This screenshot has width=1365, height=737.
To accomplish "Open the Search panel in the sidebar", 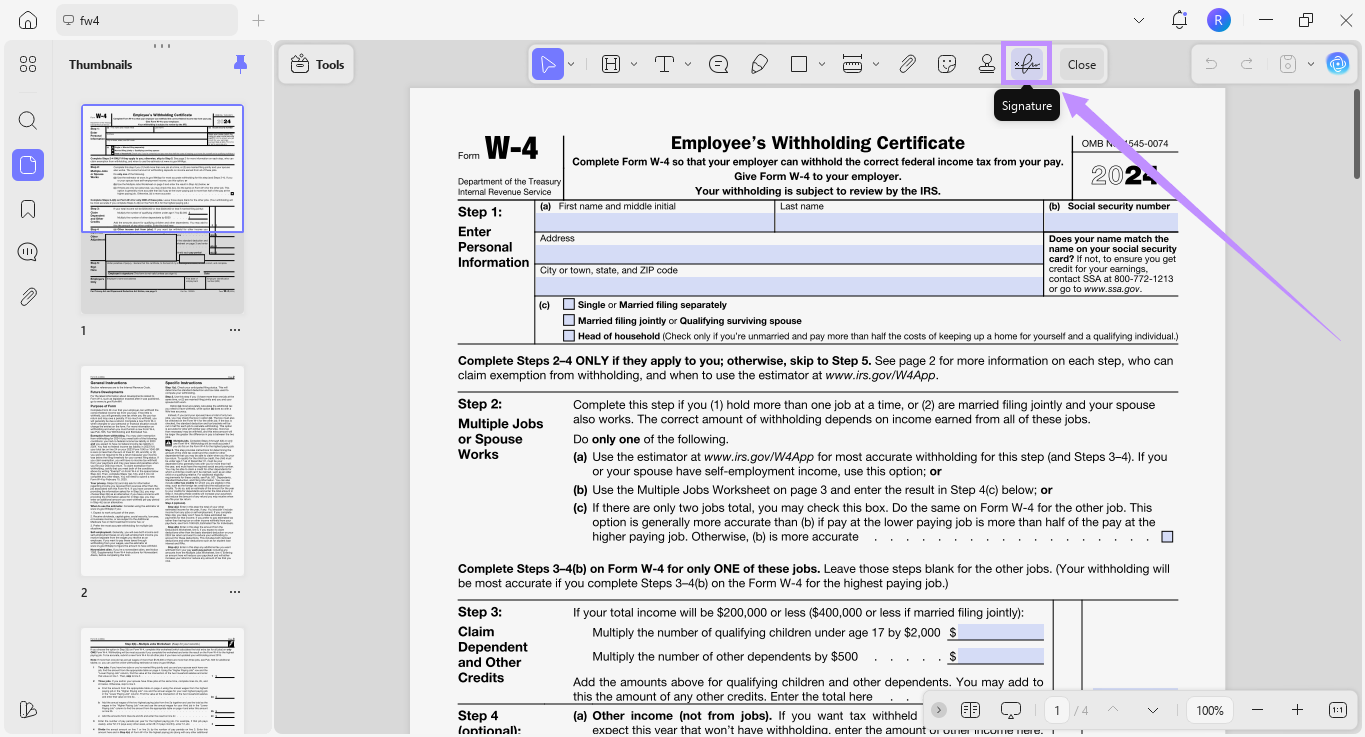I will coord(27,121).
